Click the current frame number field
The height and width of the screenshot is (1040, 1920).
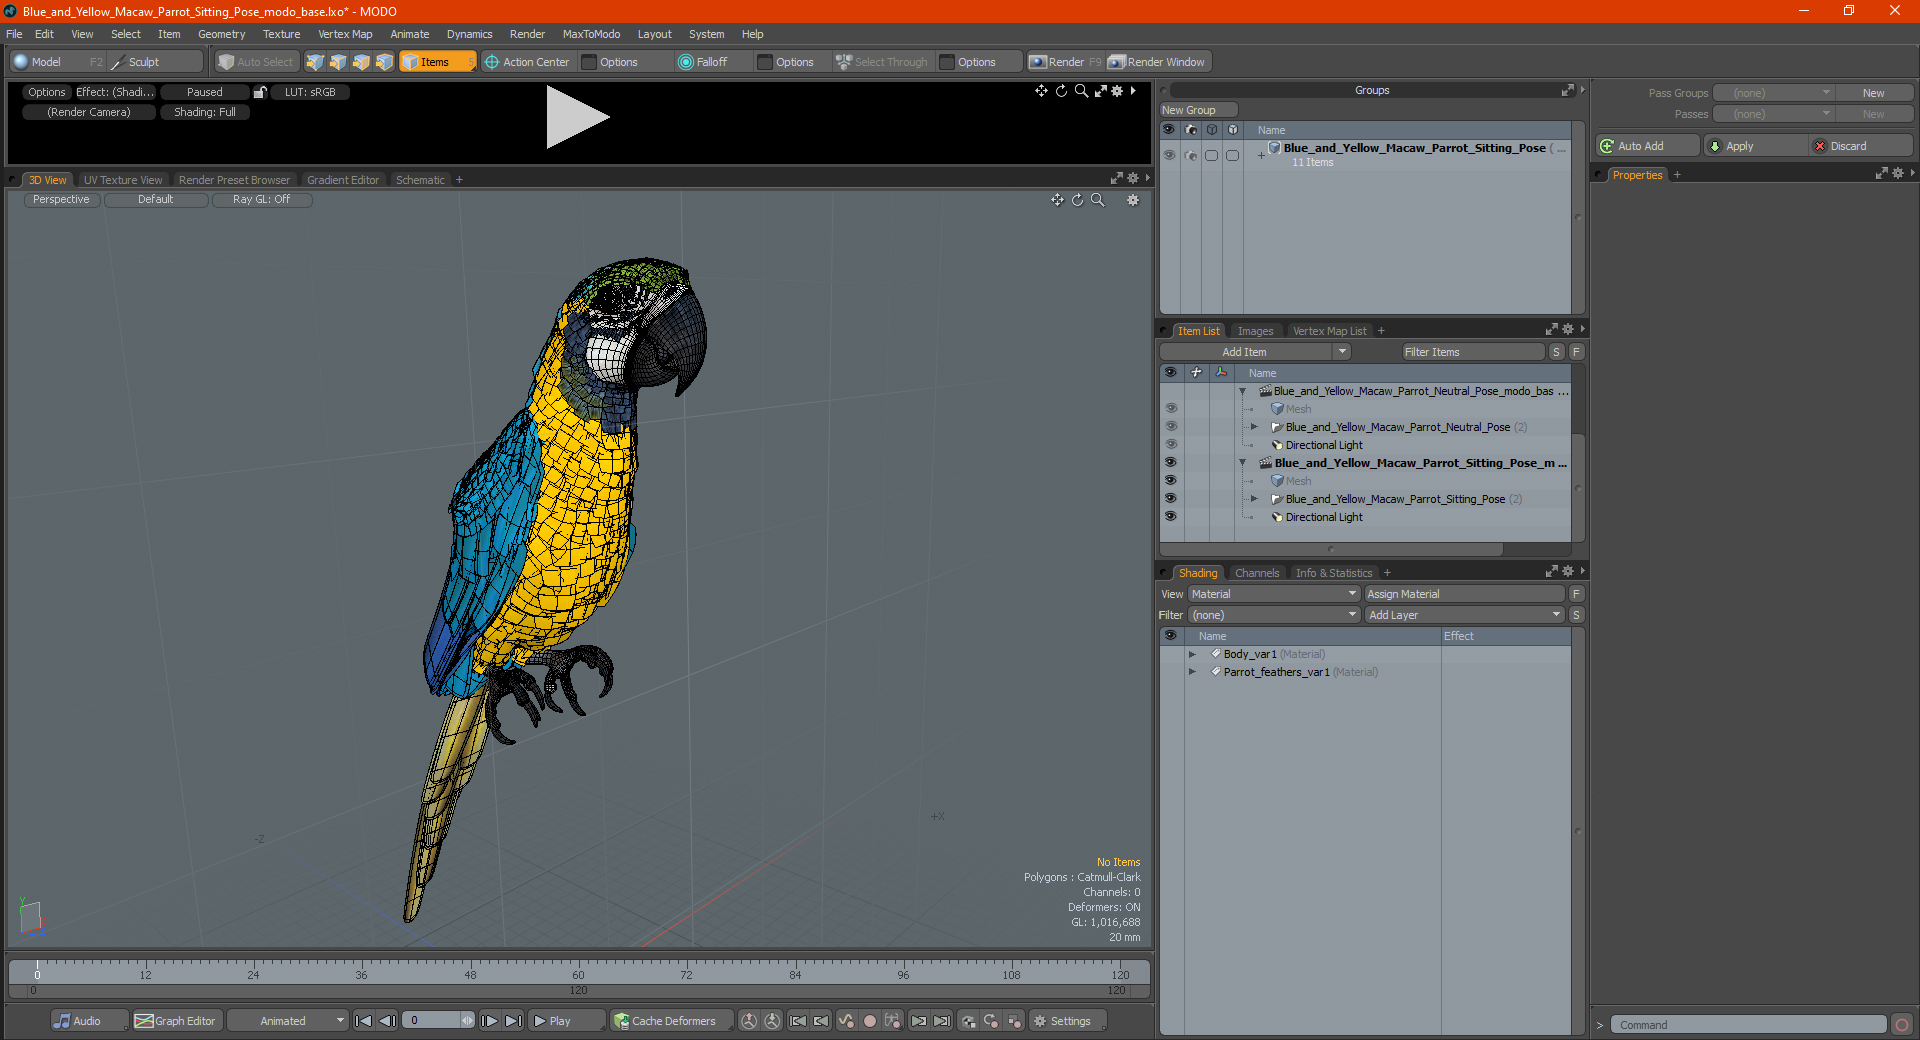coord(431,1021)
